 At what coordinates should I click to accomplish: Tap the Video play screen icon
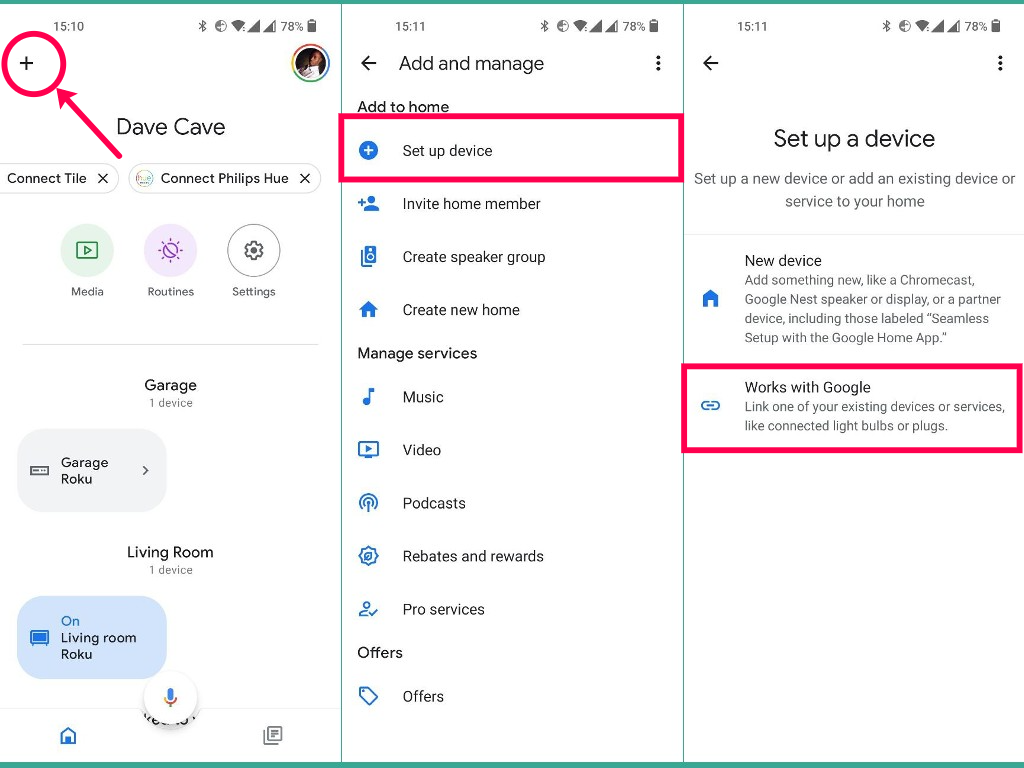click(x=368, y=449)
